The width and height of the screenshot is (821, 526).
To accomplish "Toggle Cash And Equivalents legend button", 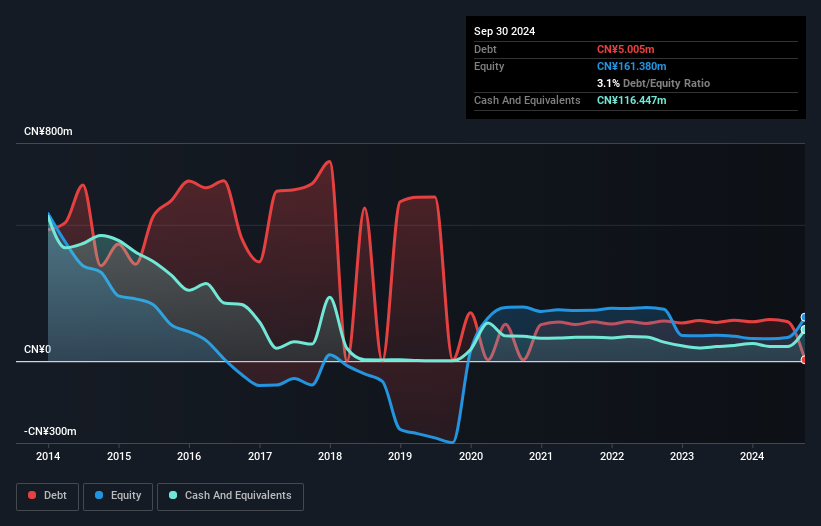I will [230, 496].
